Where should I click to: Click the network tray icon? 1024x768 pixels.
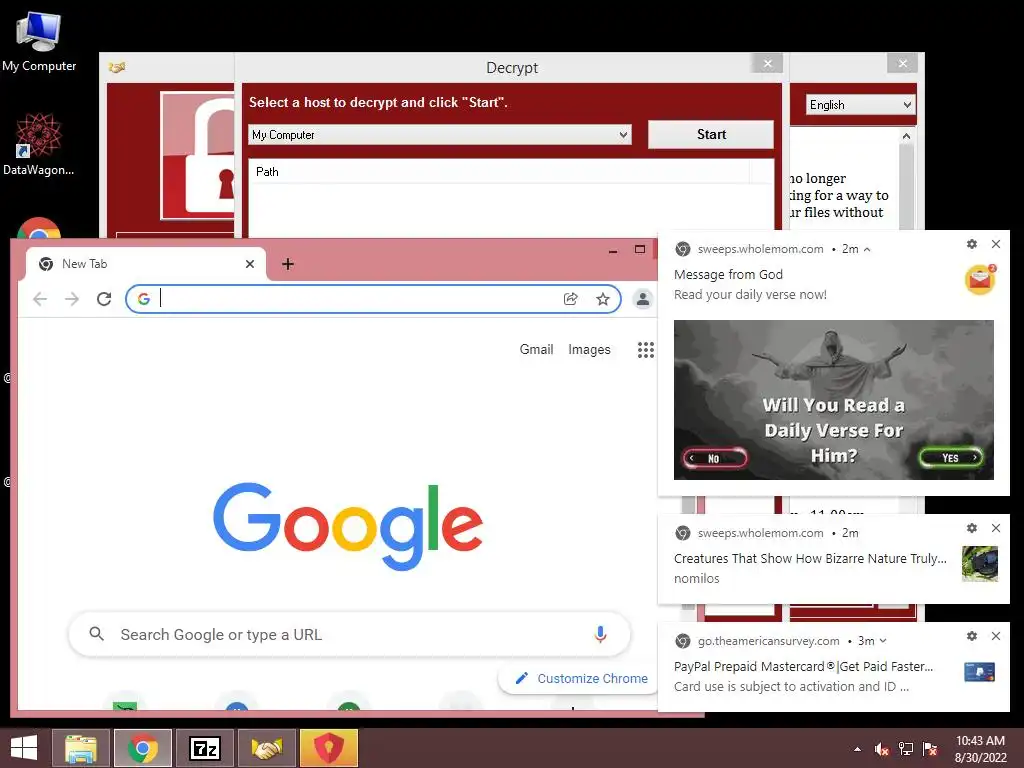(906, 749)
